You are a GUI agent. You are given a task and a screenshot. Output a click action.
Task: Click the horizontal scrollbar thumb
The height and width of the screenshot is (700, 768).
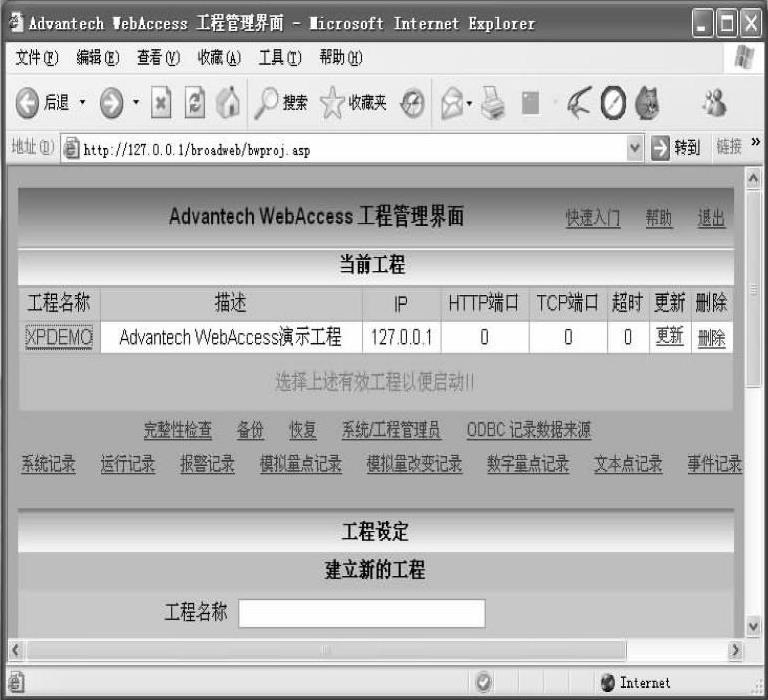click(x=326, y=651)
